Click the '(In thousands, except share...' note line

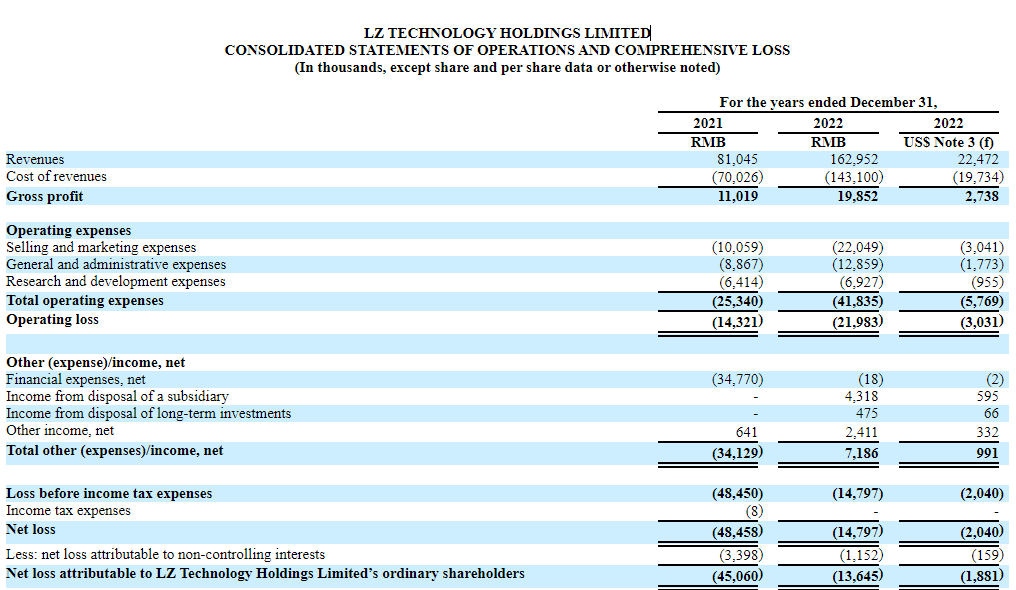tap(507, 67)
